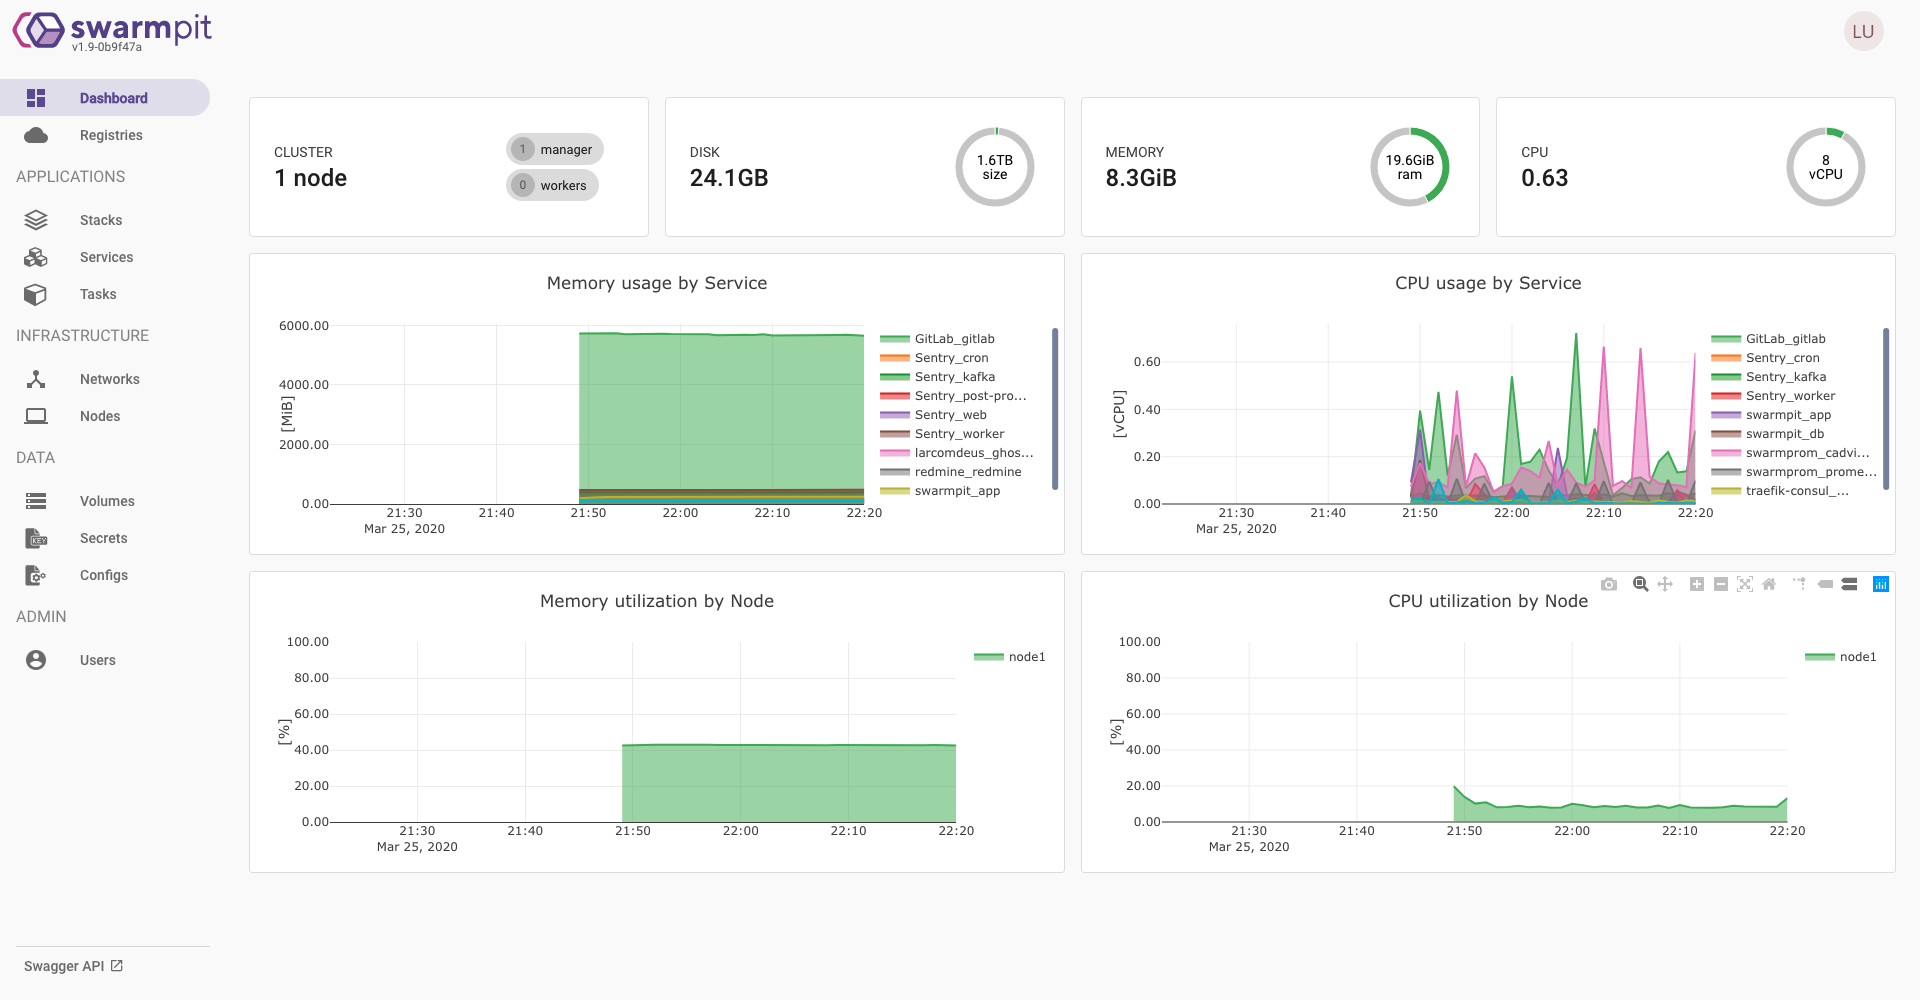
Task: Open the LU user avatar menu
Action: [x=1864, y=31]
